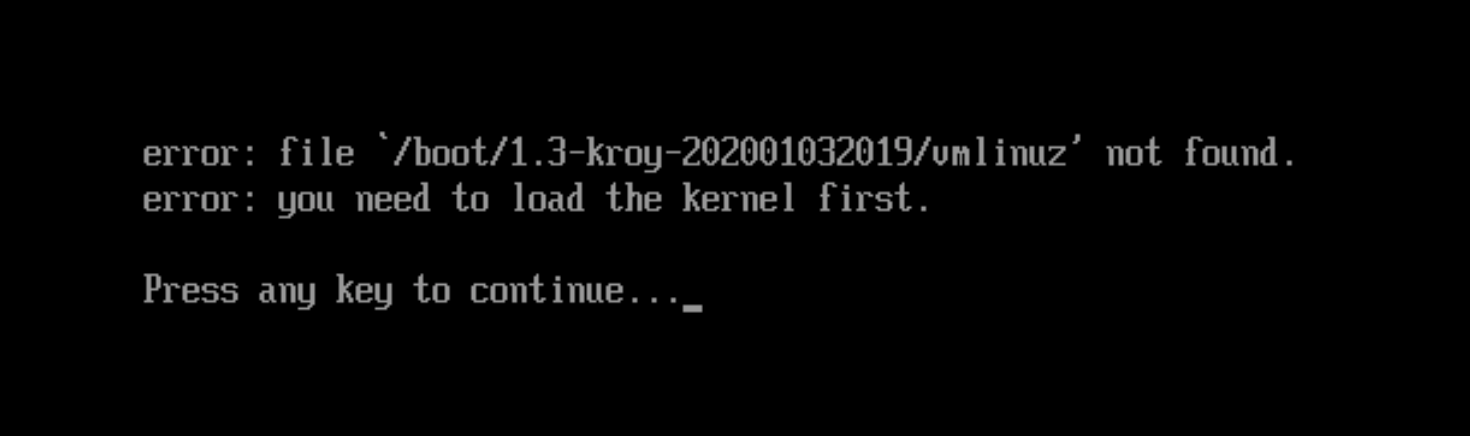Click the word 'file' in the first error
The width and height of the screenshot is (1470, 436).
click(x=316, y=153)
